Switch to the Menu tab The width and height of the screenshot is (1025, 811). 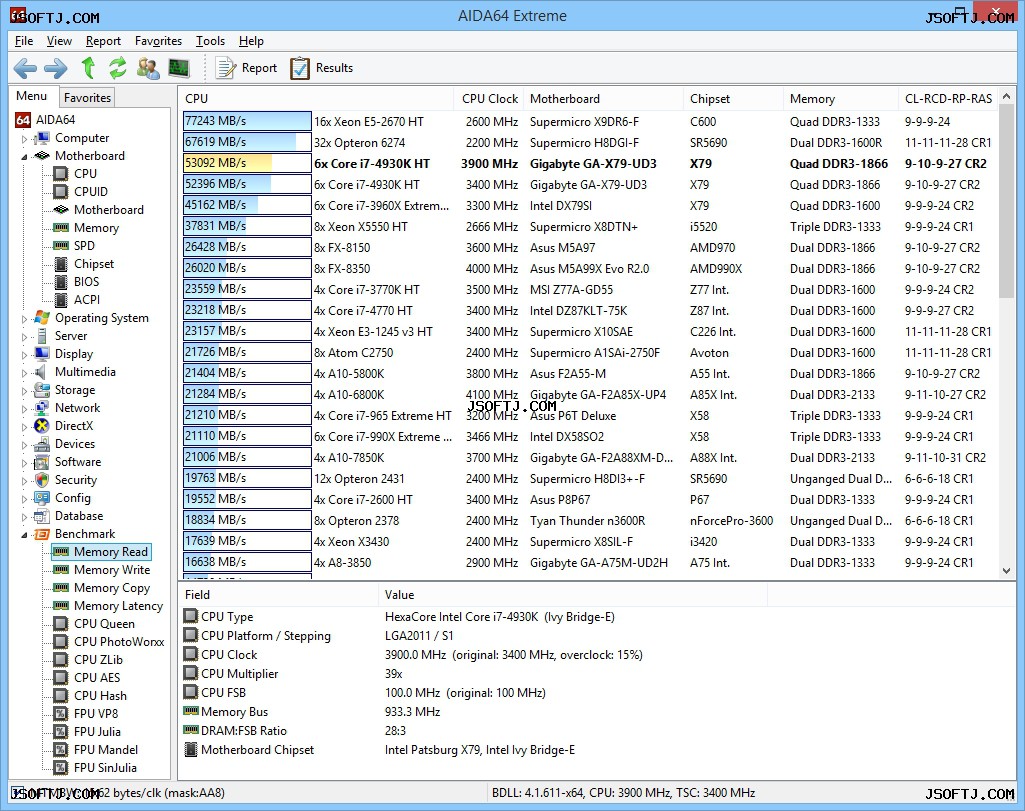[31, 96]
